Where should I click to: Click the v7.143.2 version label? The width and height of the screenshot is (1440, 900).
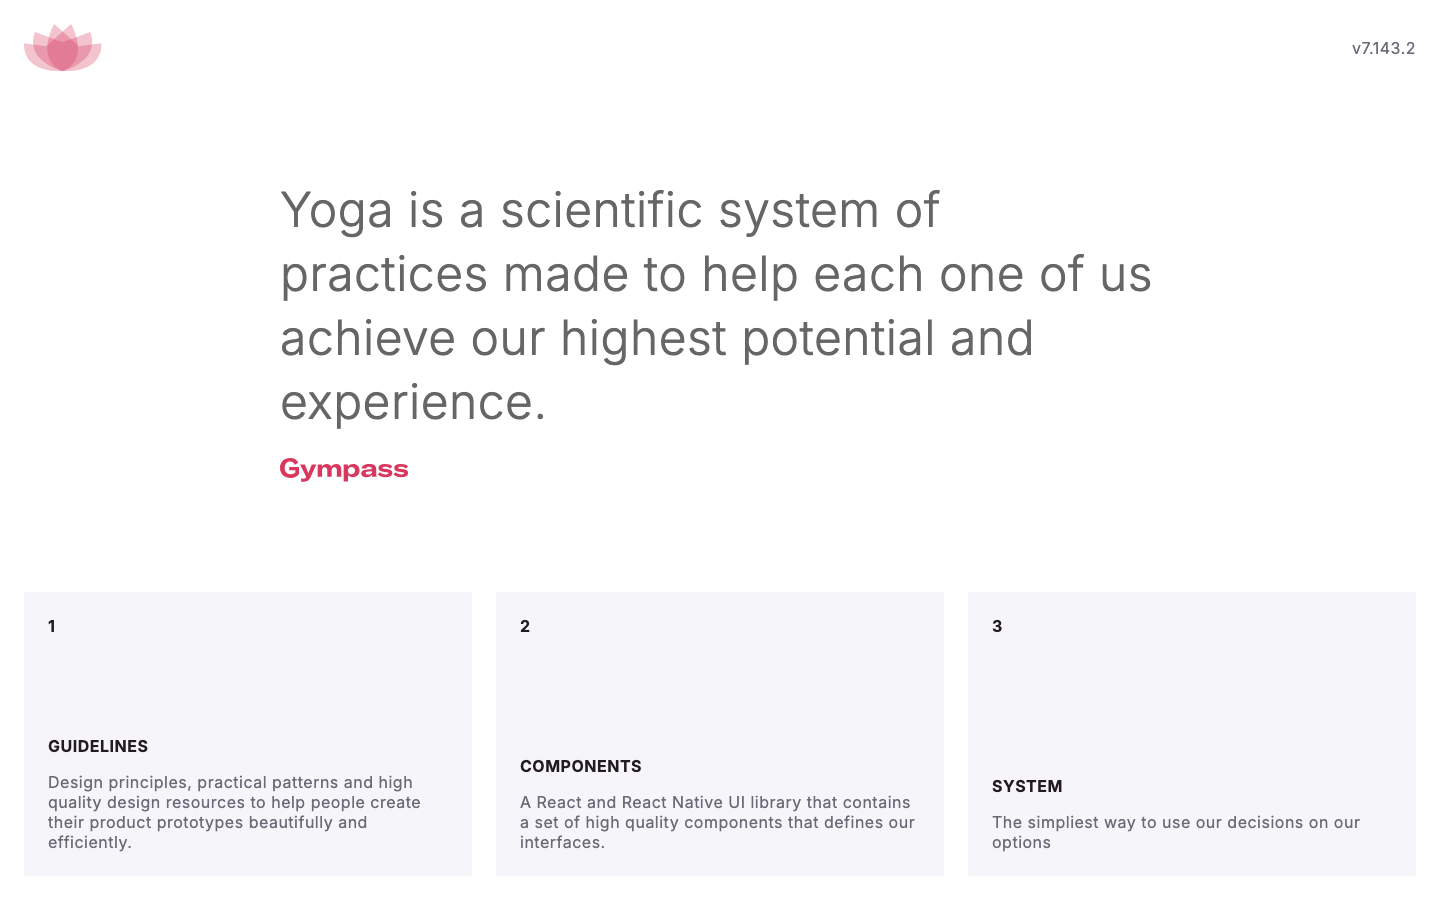point(1383,48)
